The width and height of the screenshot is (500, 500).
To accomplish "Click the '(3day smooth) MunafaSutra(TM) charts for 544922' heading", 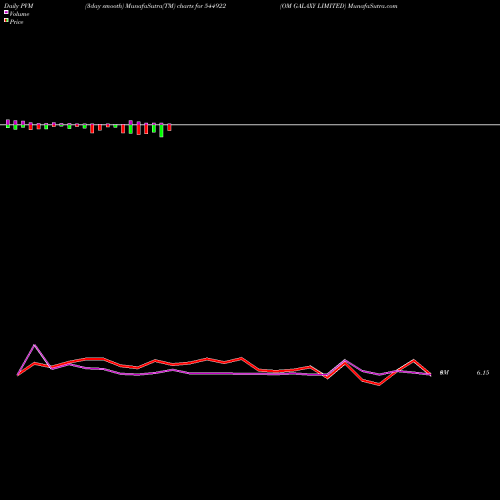I will point(155,6).
